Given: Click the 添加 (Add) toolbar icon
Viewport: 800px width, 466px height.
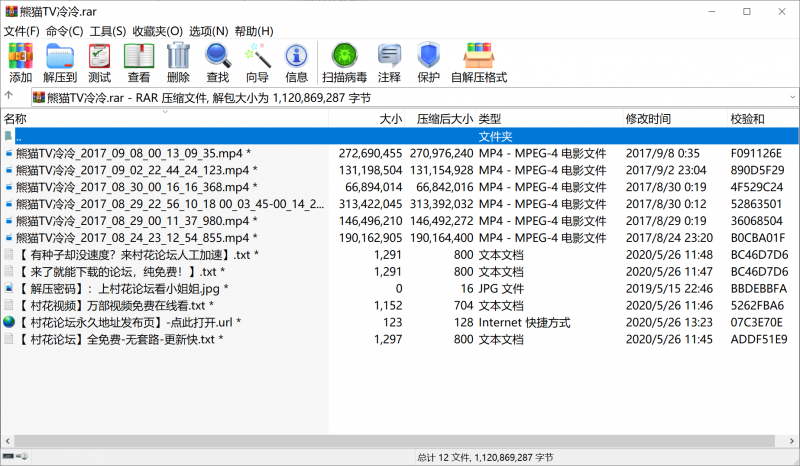Looking at the screenshot, I should click(x=20, y=62).
